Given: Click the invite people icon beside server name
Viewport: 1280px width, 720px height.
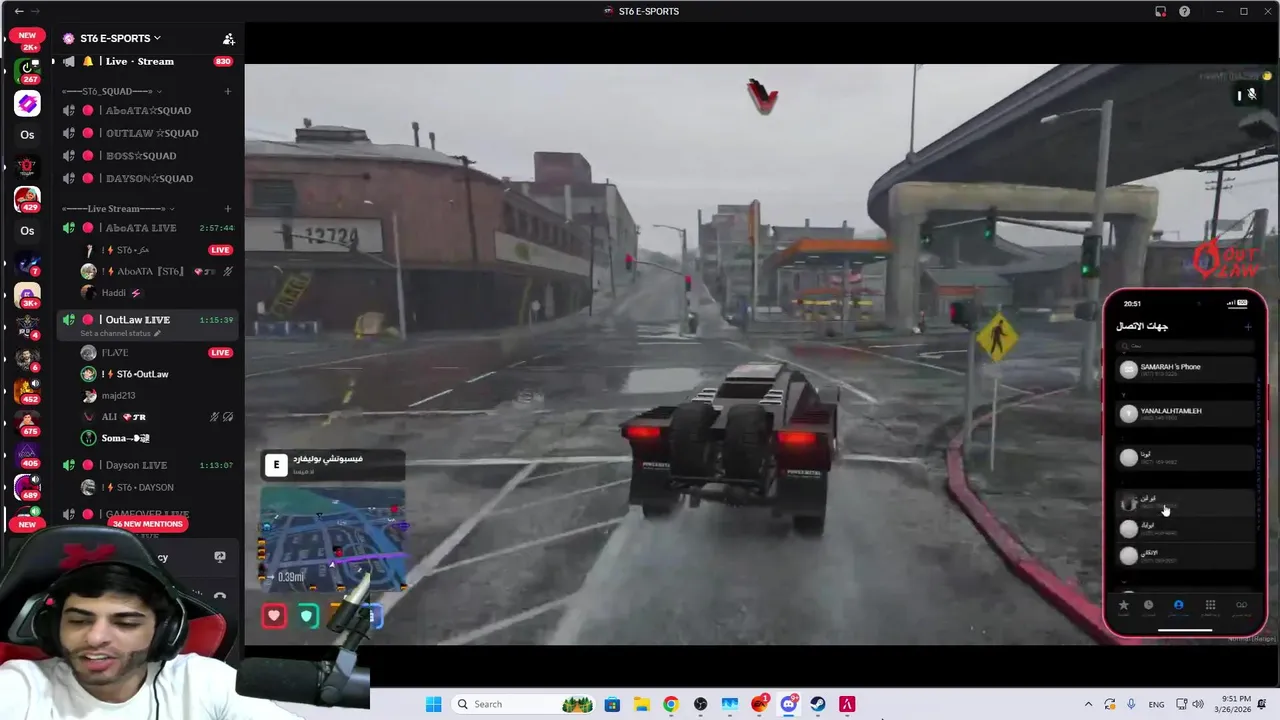Looking at the screenshot, I should (x=228, y=39).
